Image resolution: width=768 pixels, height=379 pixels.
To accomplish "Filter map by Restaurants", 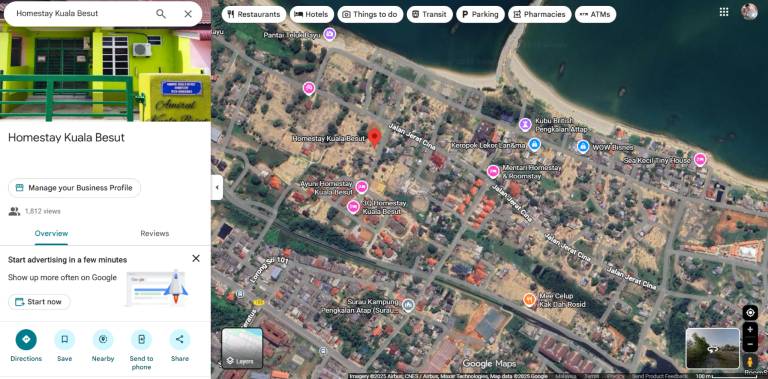I will [x=254, y=14].
